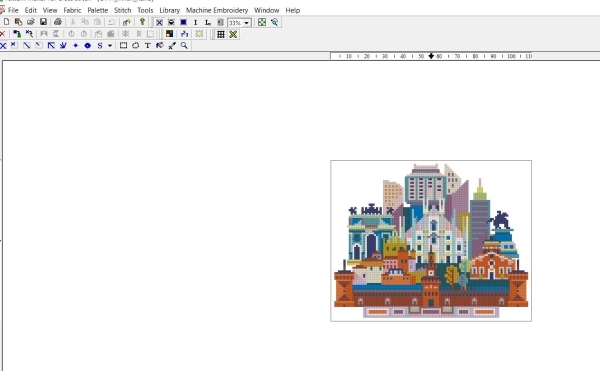Click the magnifier icon beside Zoom to fit
This screenshot has width=600, height=371.
[274, 23]
